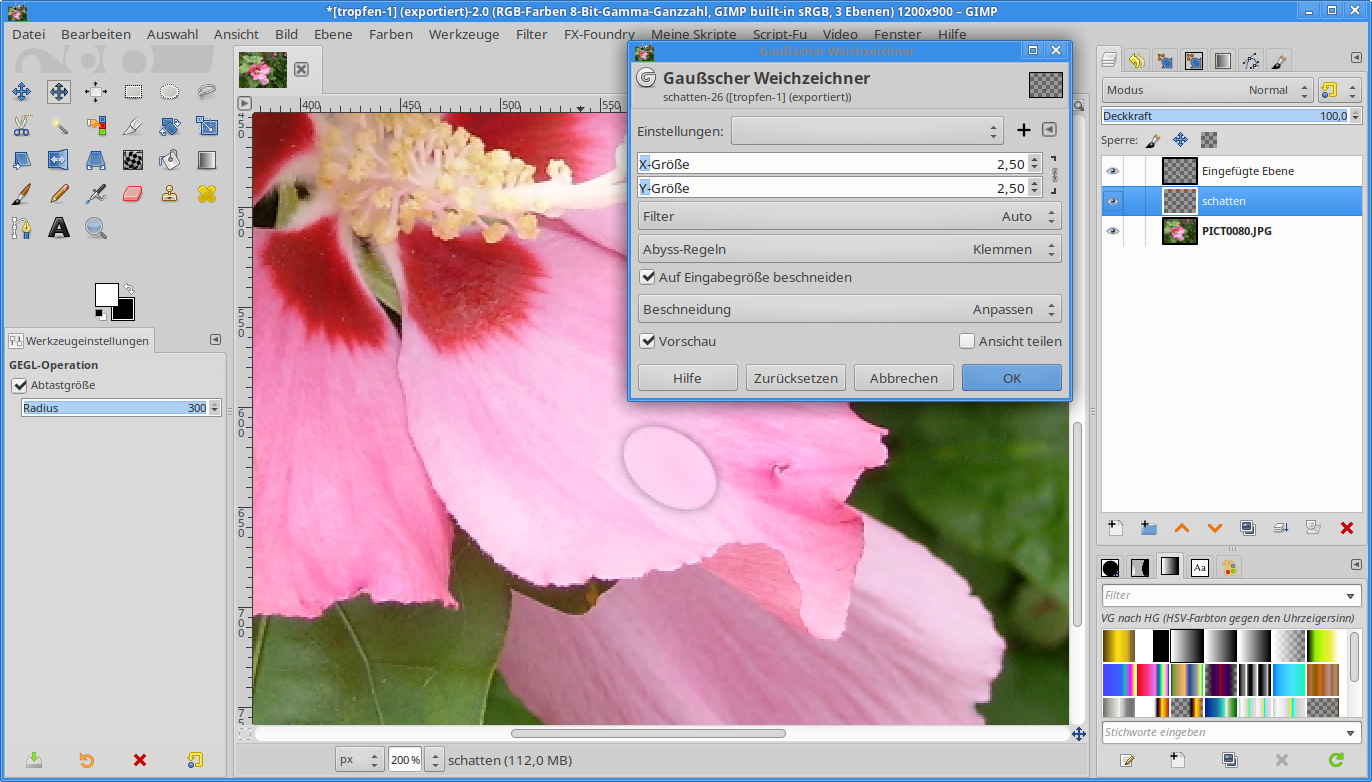This screenshot has height=782, width=1372.
Task: Confirm the blur with OK
Action: click(1011, 378)
